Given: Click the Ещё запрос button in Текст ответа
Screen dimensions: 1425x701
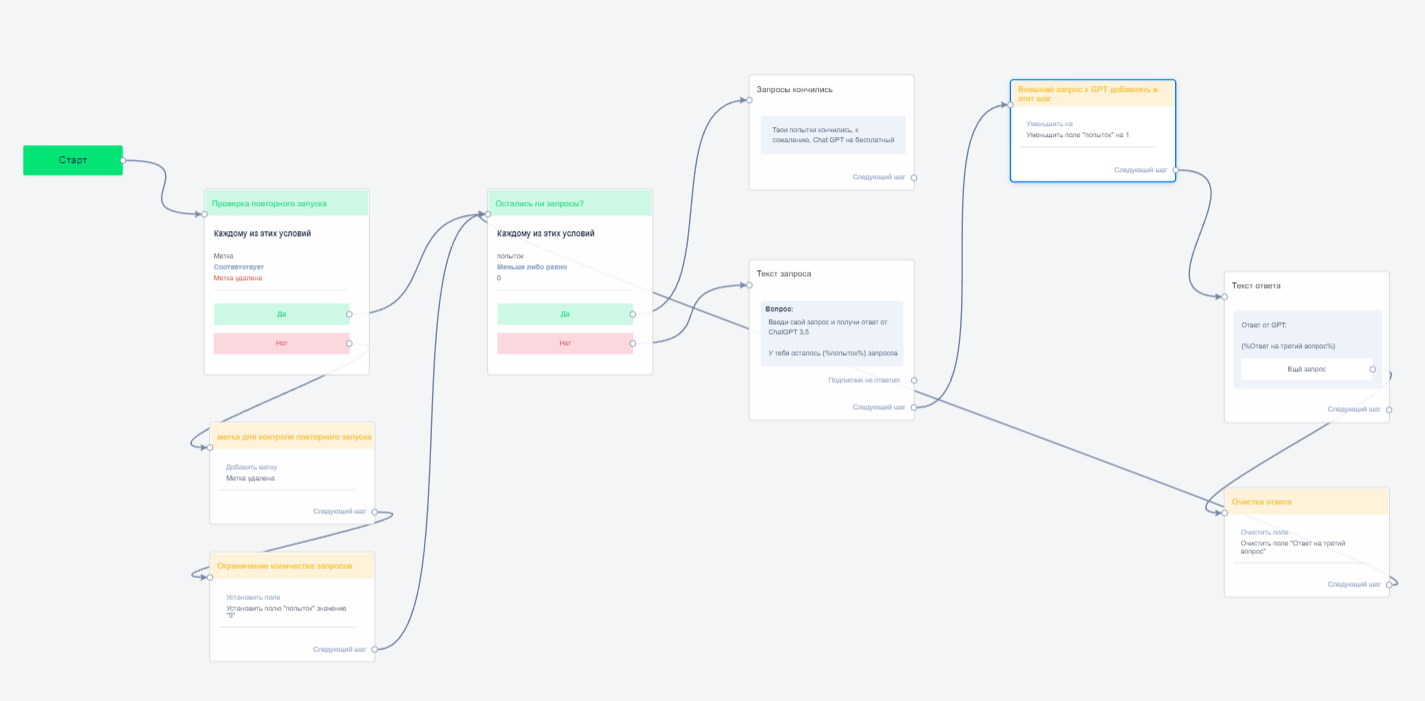Looking at the screenshot, I should pos(1306,369).
